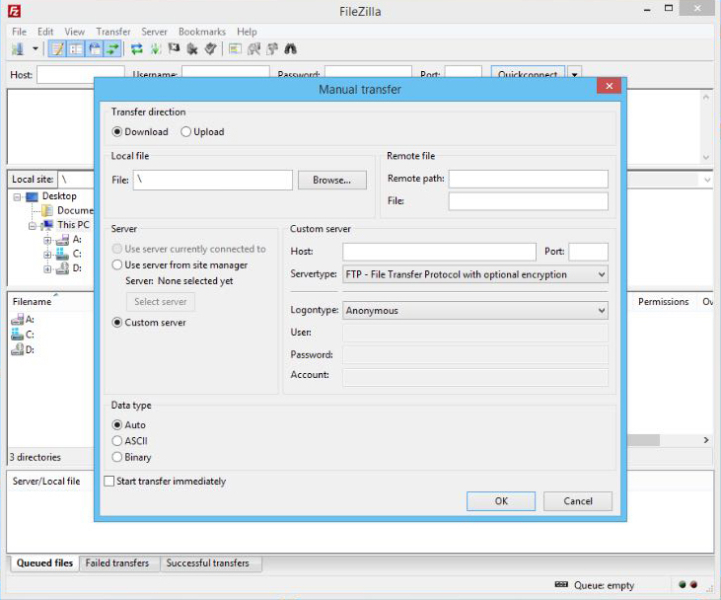Click the Remote path input field

[528, 179]
